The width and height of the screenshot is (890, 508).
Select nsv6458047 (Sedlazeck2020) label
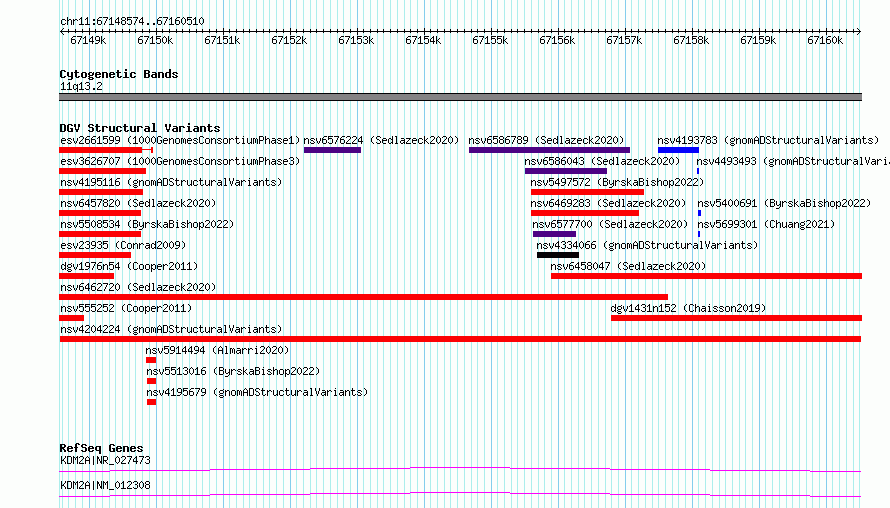(x=628, y=266)
